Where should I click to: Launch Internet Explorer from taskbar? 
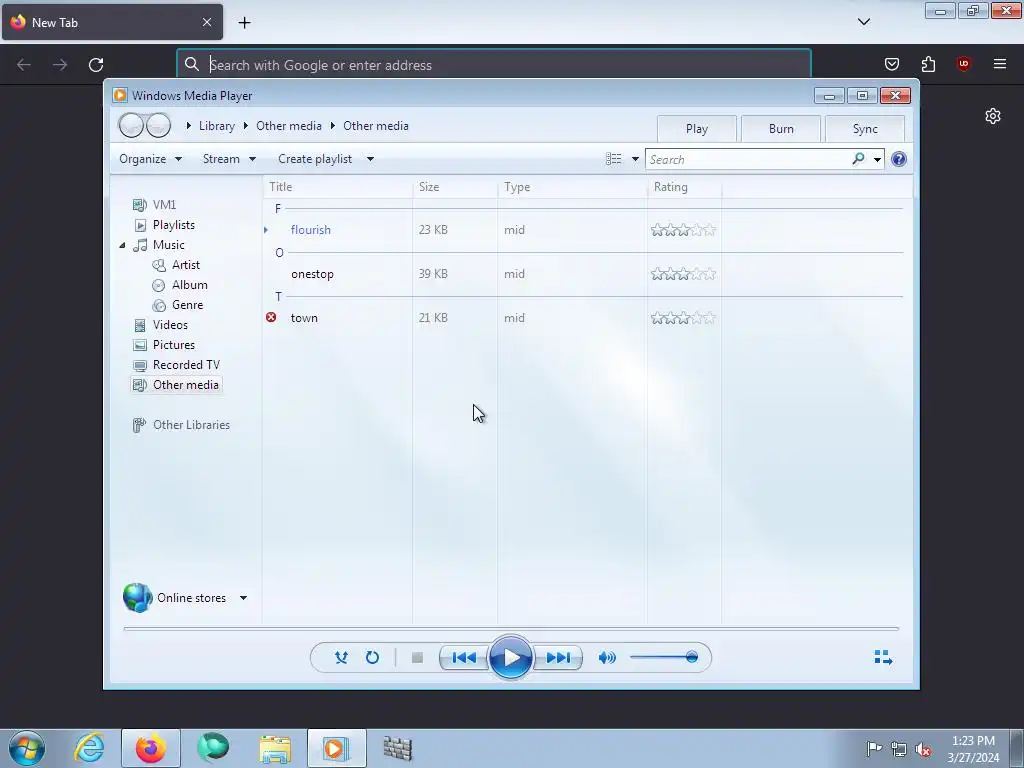[89, 748]
